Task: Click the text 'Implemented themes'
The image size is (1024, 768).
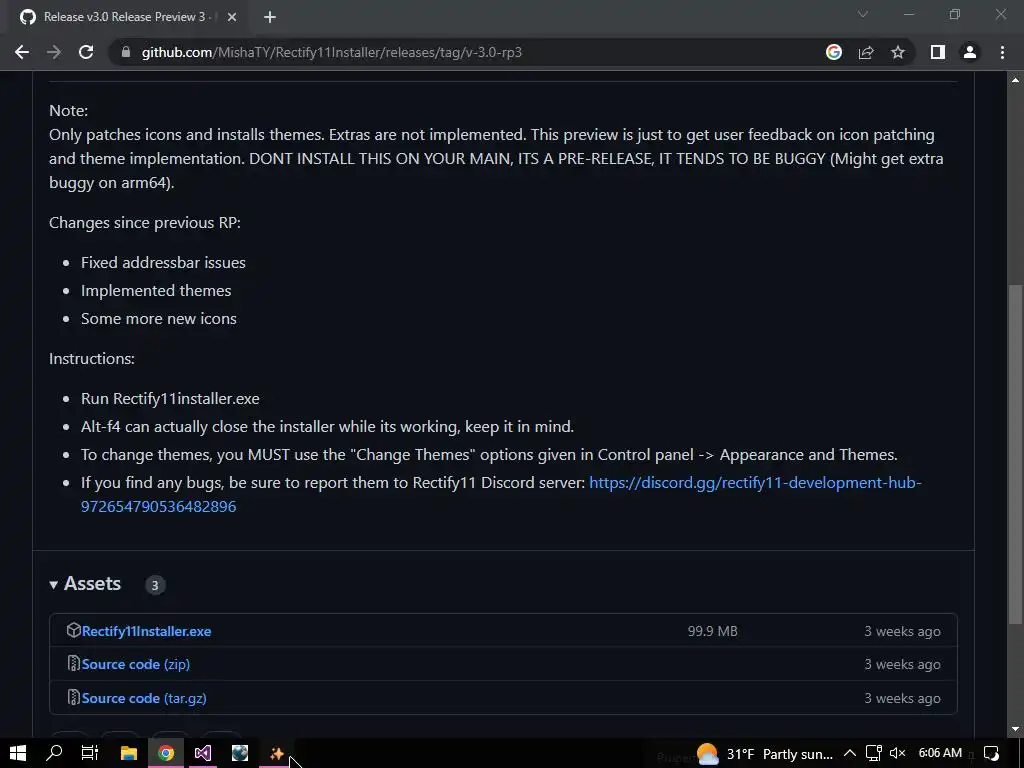Action: point(156,291)
